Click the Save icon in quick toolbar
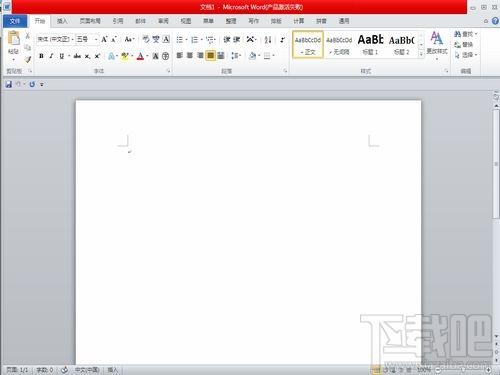Screen dimensions: 500x375 (x=9, y=85)
